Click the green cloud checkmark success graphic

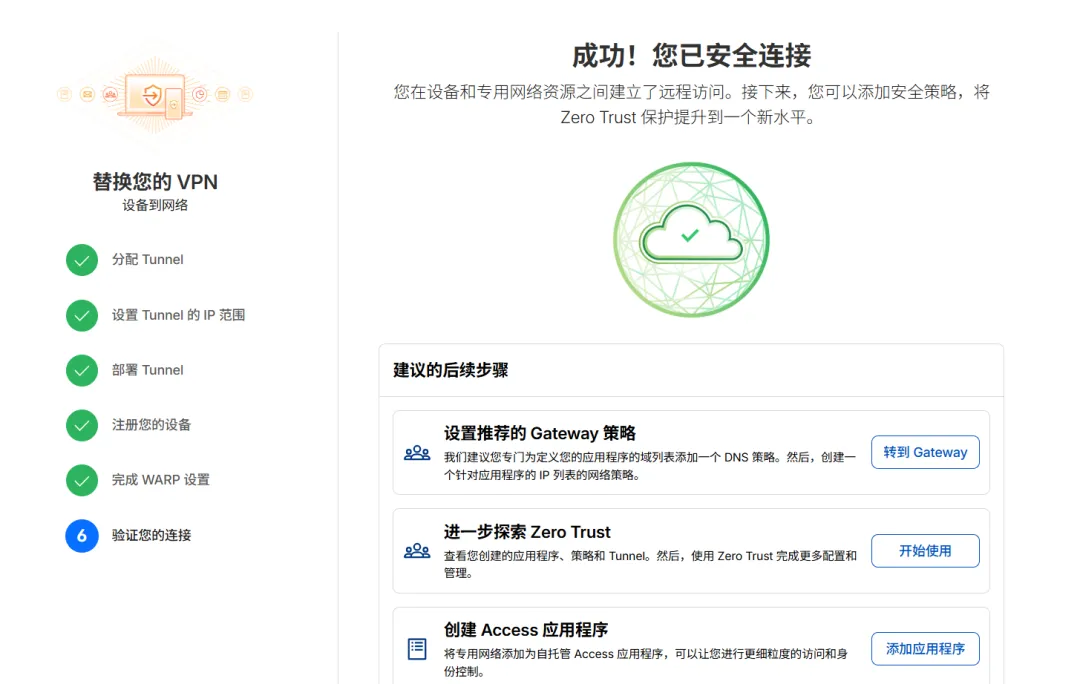click(x=691, y=240)
